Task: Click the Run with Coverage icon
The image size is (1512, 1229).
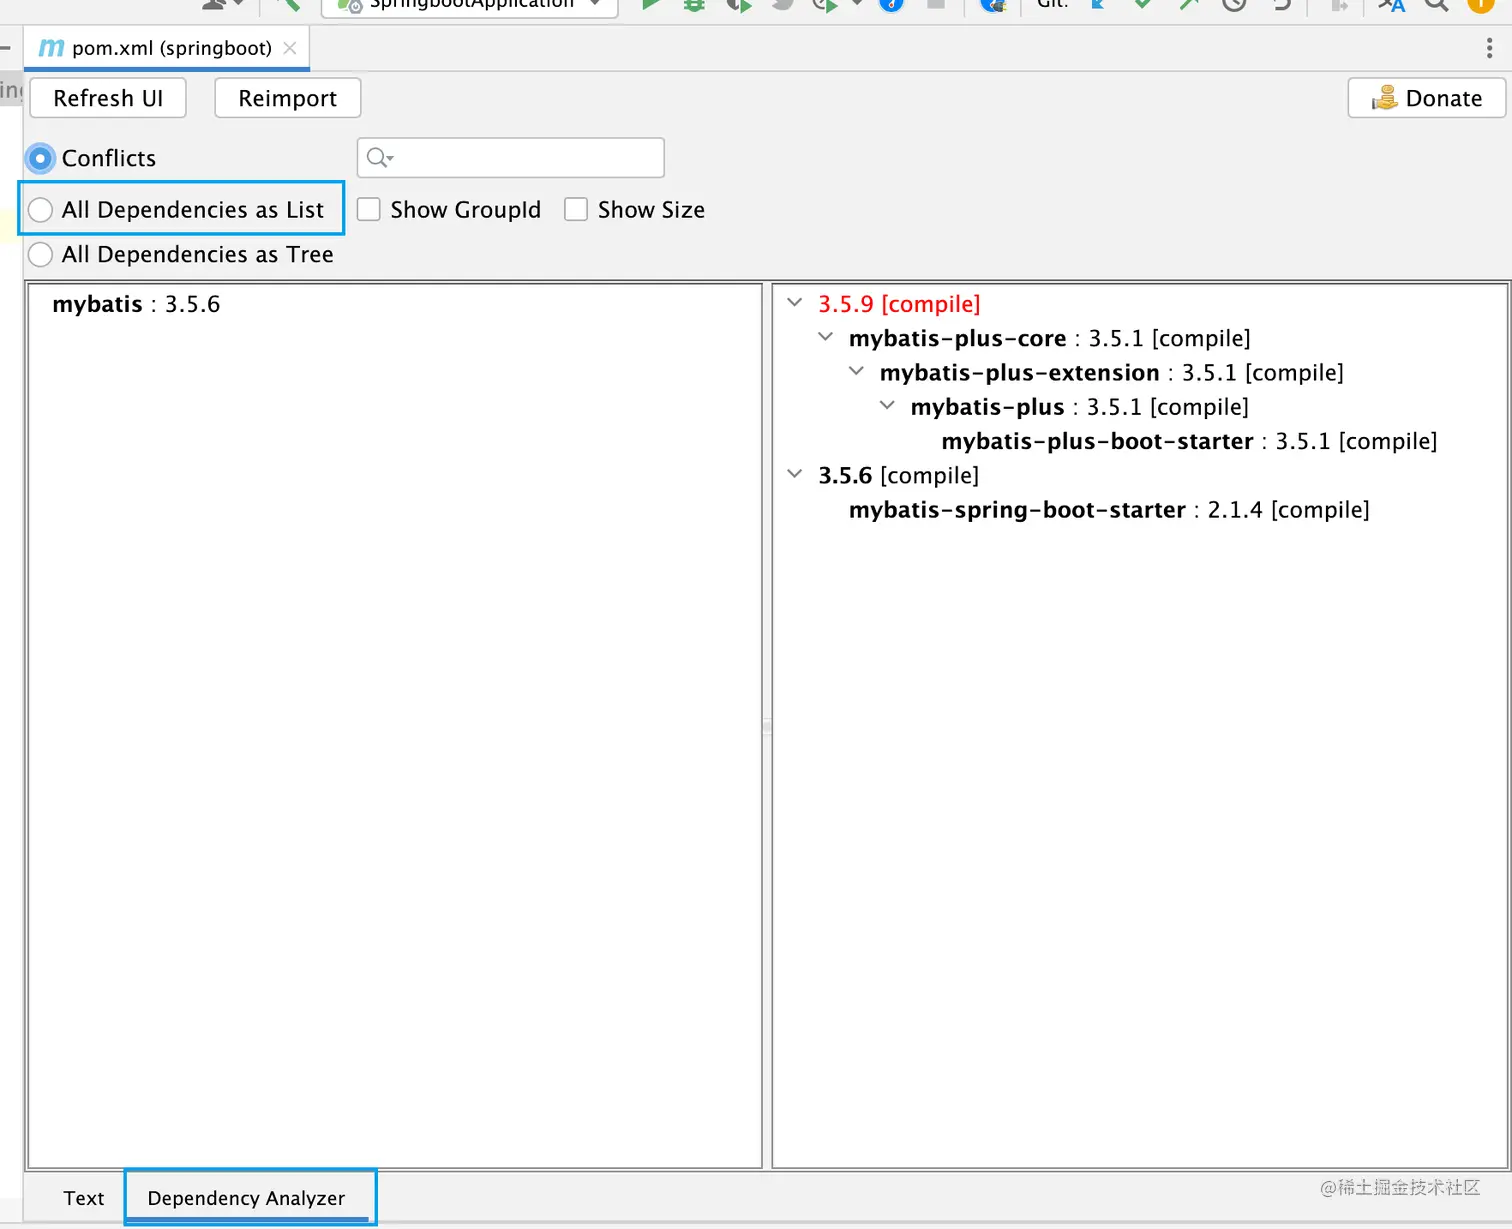Action: pos(738,4)
